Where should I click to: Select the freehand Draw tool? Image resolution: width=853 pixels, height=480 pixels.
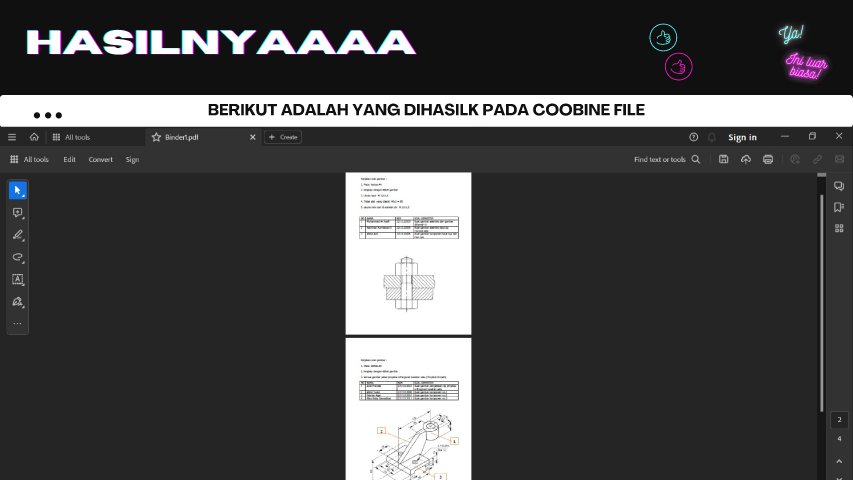pyautogui.click(x=17, y=258)
